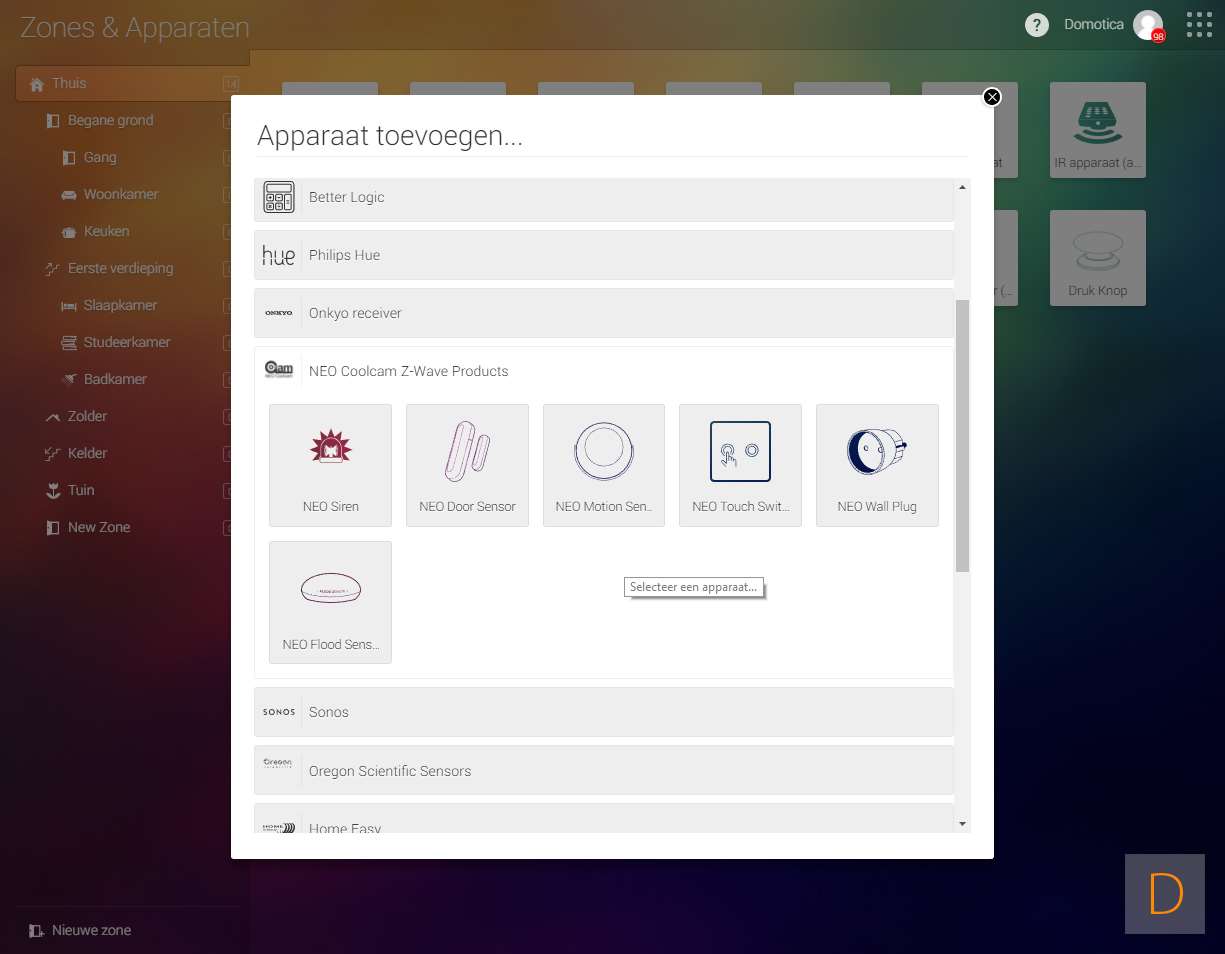Choose the NEO Flood Sensor tile
The height and width of the screenshot is (954, 1225).
(330, 602)
